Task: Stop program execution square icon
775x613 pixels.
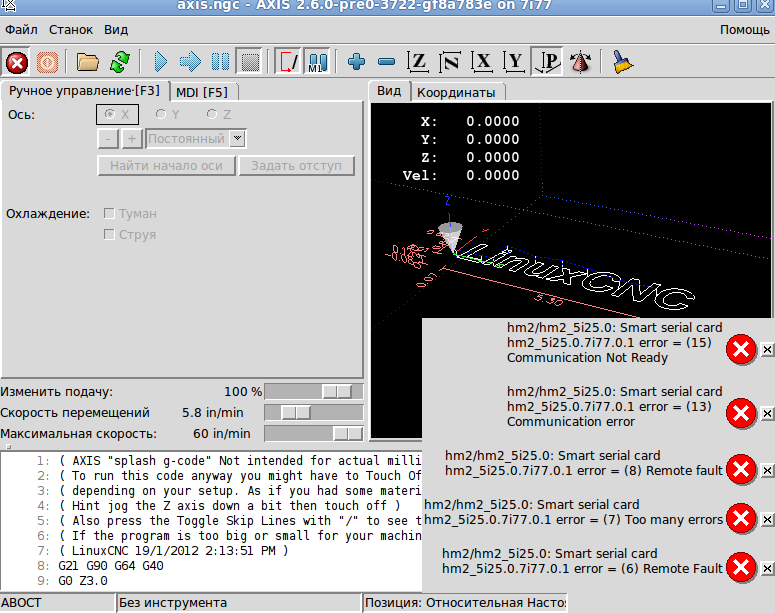Action: point(250,63)
